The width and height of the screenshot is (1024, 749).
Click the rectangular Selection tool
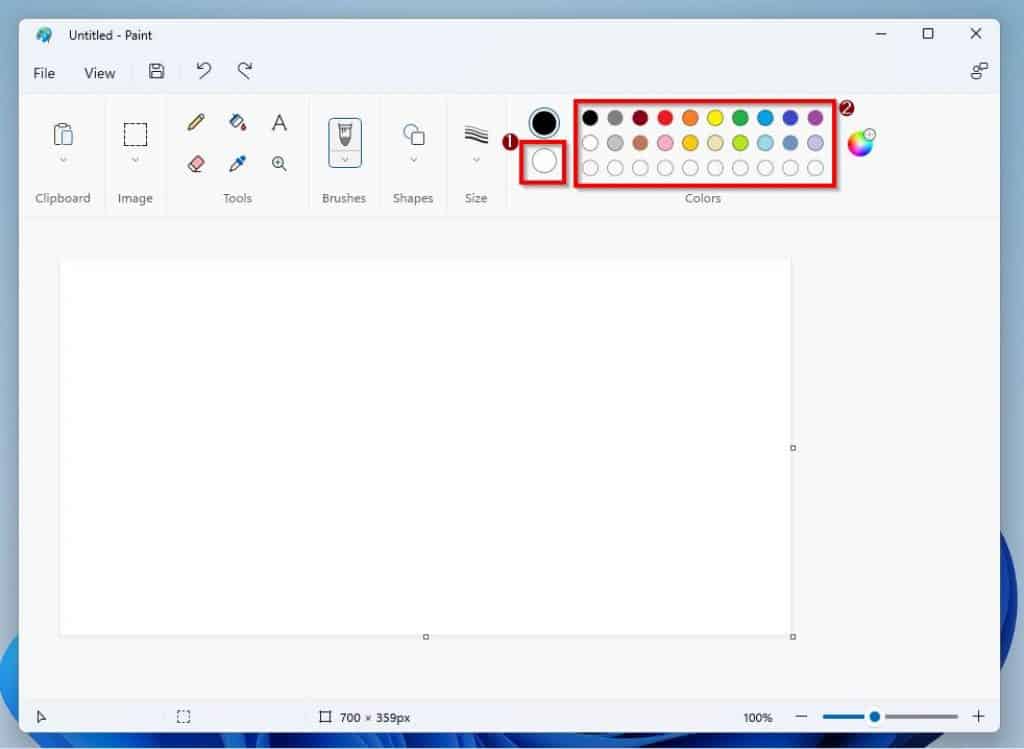point(135,135)
